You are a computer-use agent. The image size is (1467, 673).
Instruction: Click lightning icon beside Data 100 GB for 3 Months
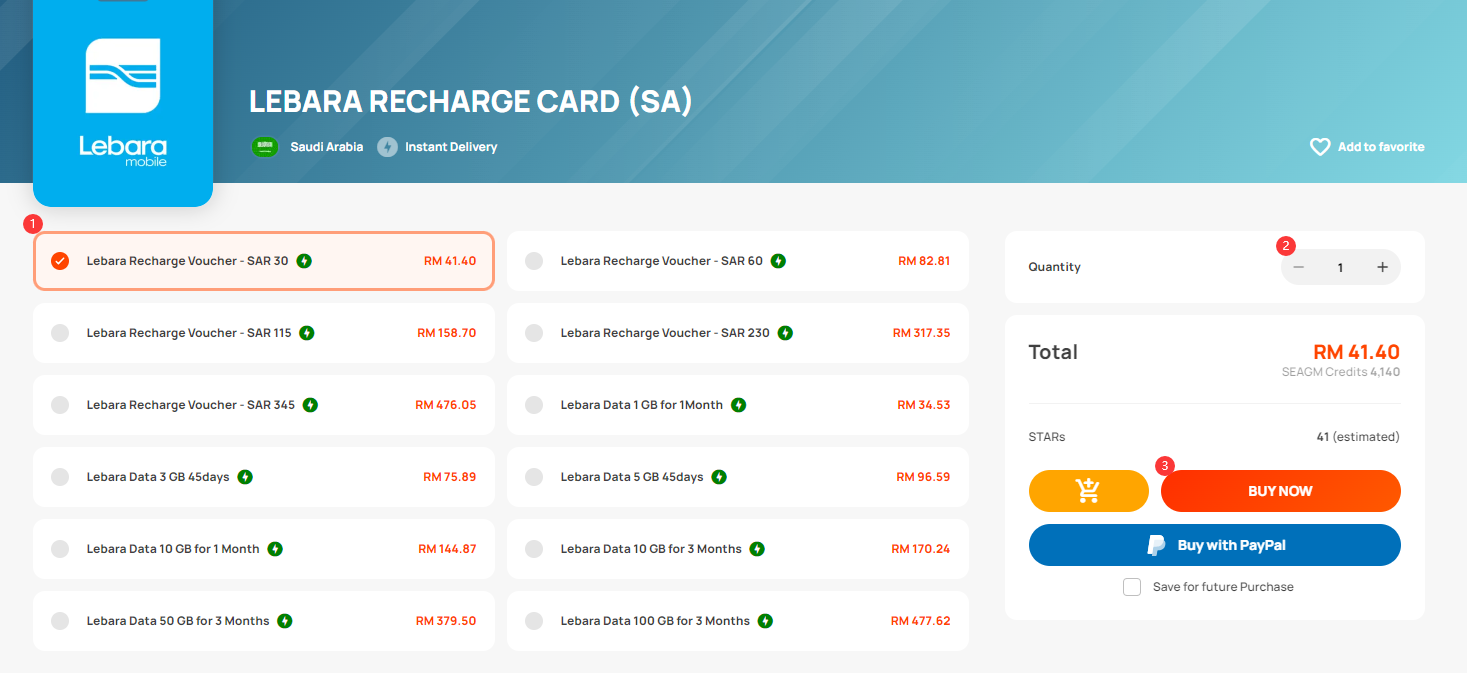765,621
